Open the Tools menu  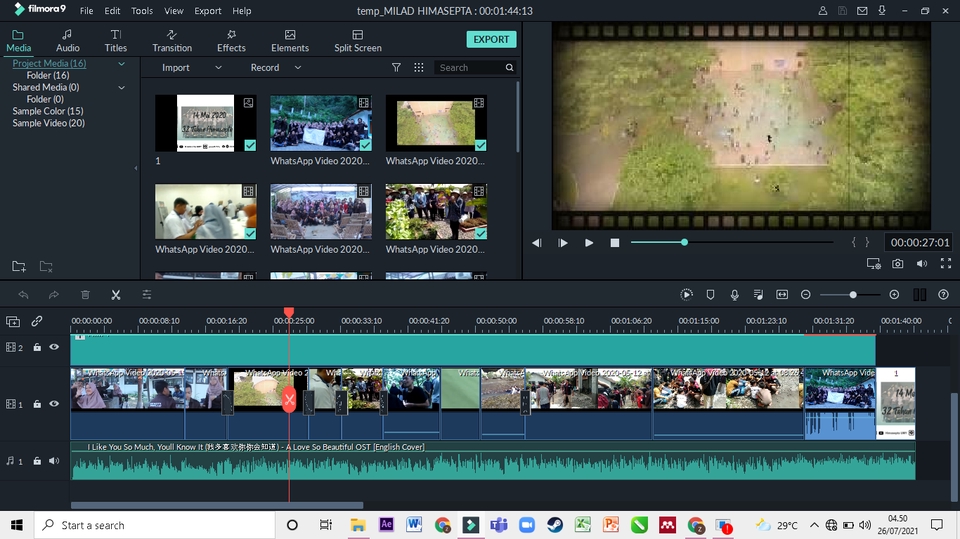[x=142, y=11]
